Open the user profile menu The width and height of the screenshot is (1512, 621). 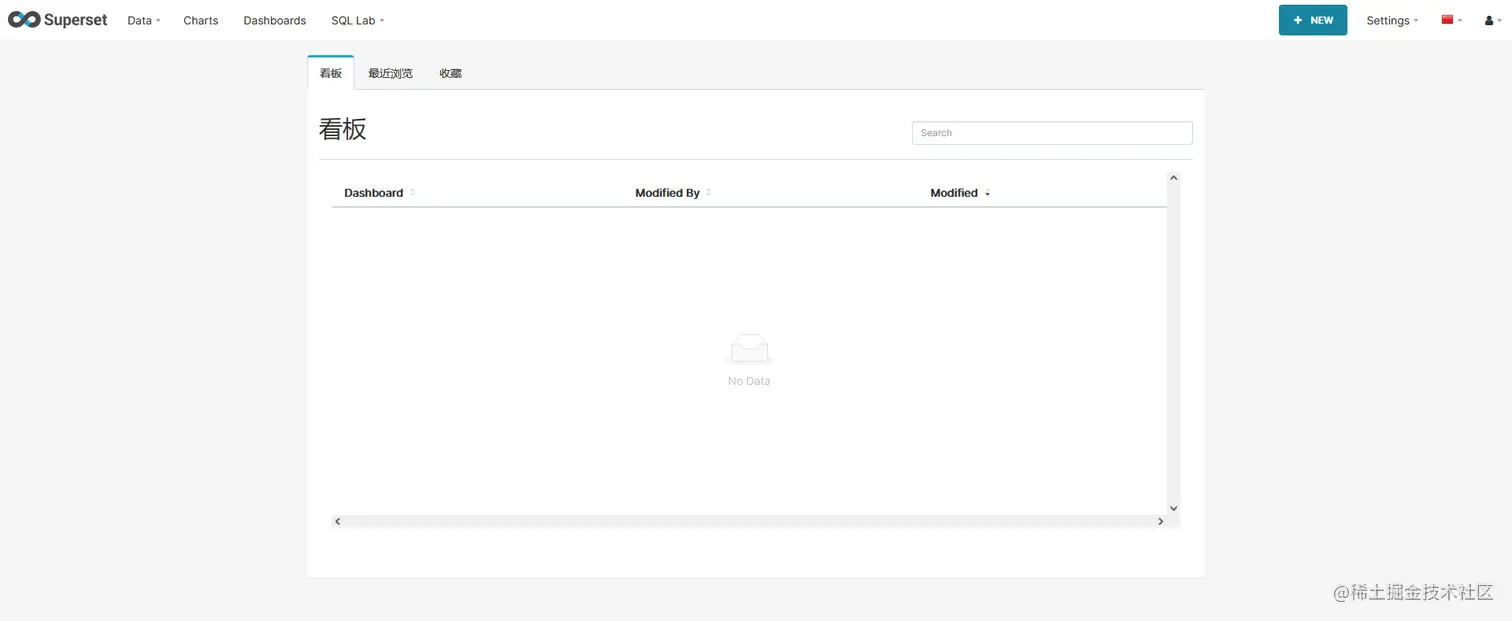coord(1493,20)
